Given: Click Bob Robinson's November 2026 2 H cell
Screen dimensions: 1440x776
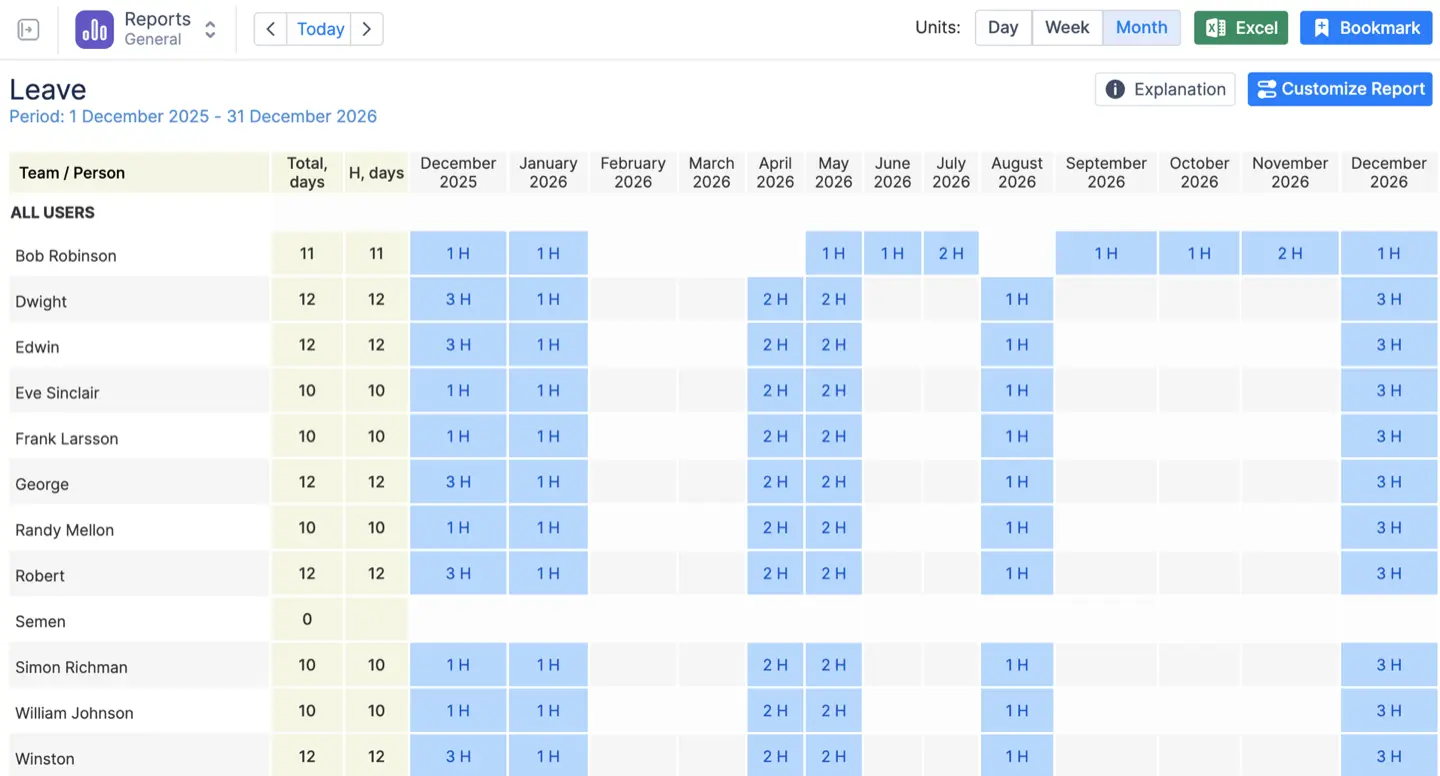Looking at the screenshot, I should tap(1290, 253).
